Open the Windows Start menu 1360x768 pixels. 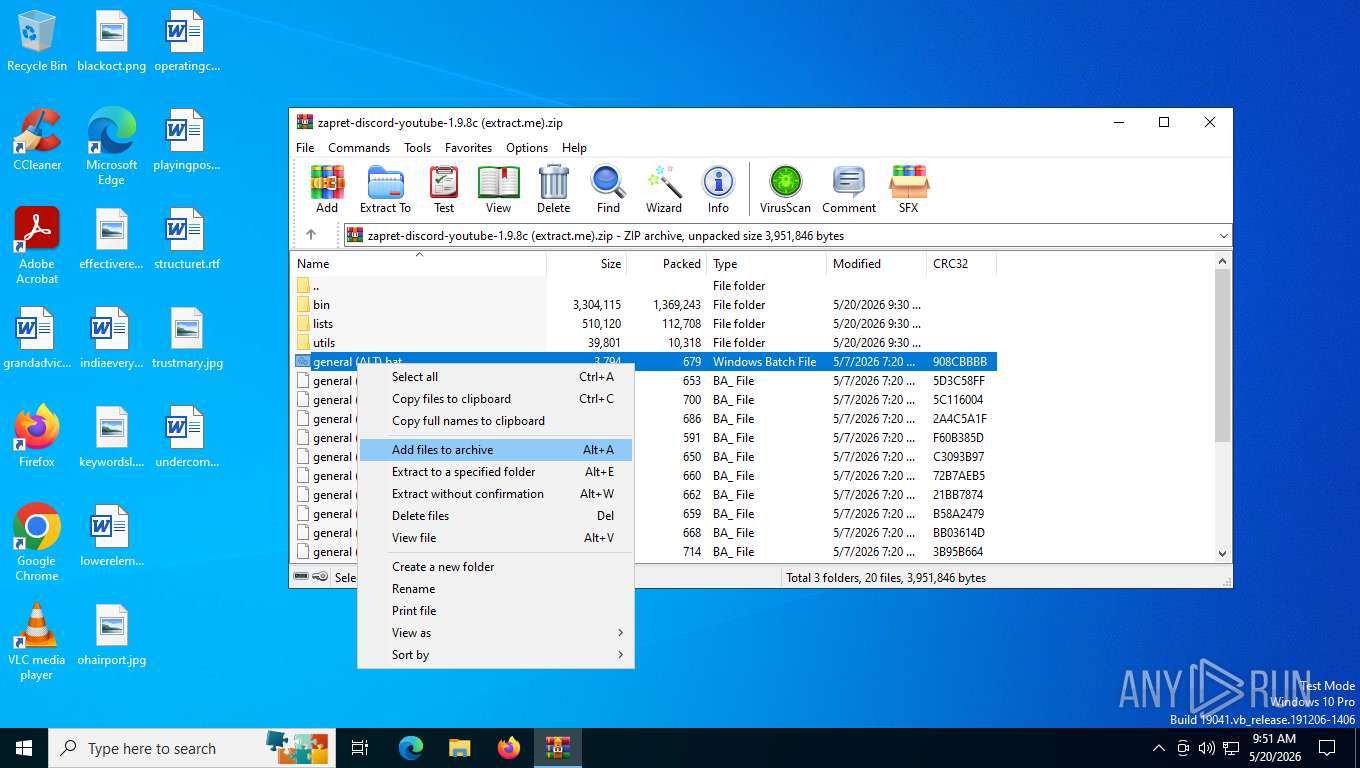point(24,748)
